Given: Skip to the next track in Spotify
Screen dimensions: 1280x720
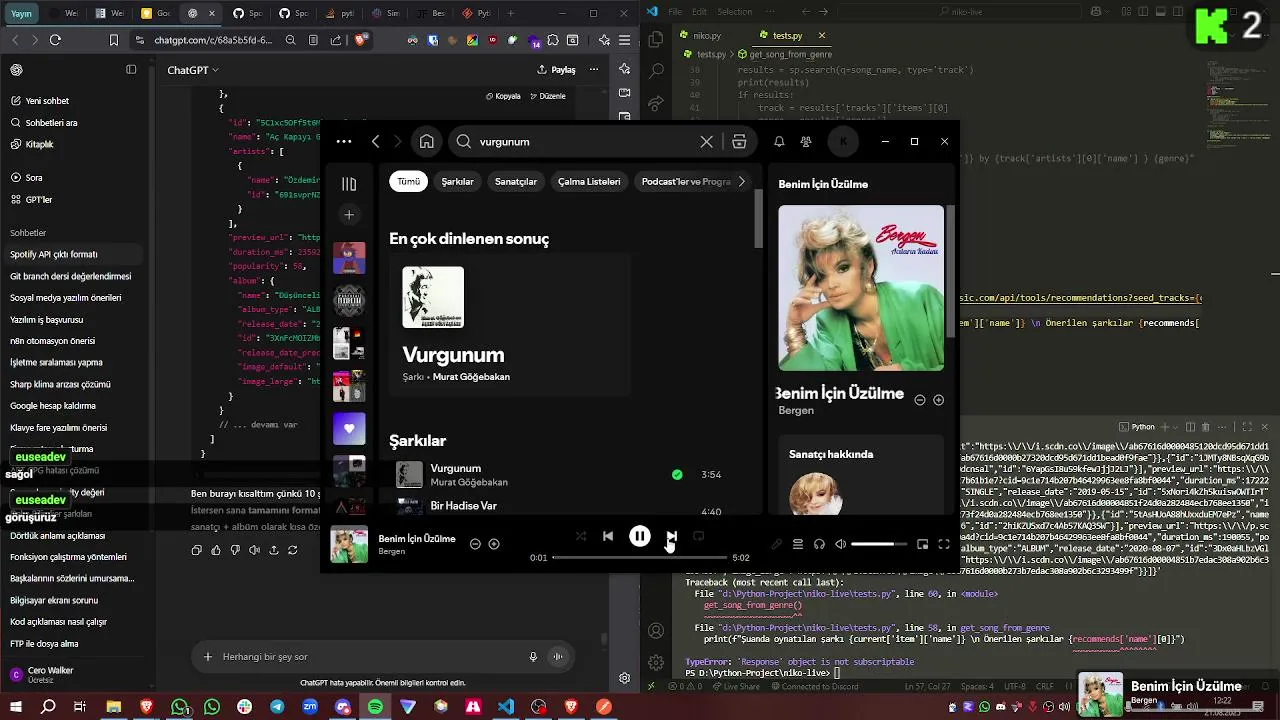Looking at the screenshot, I should click(x=672, y=536).
